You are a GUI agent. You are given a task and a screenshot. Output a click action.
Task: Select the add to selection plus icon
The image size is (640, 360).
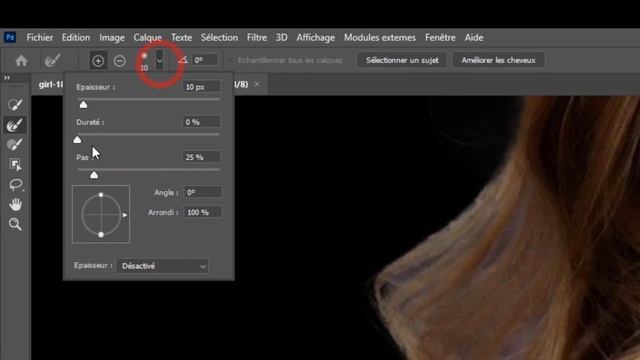[x=98, y=61]
